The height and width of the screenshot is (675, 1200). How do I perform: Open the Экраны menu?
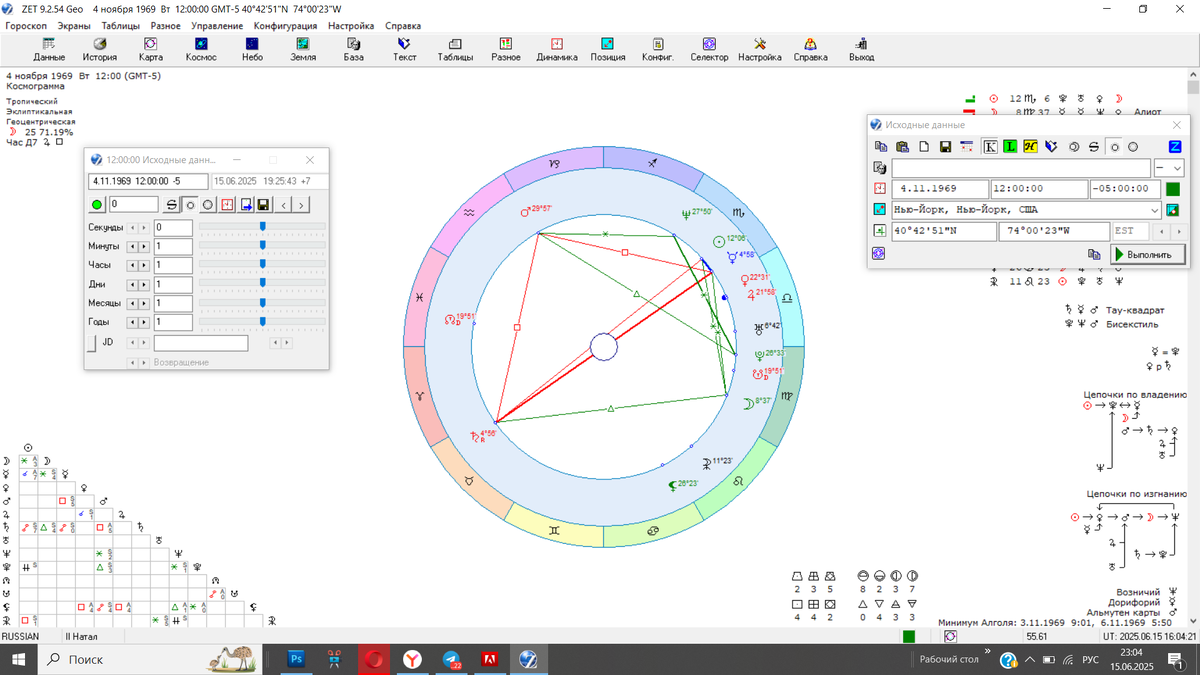point(73,26)
